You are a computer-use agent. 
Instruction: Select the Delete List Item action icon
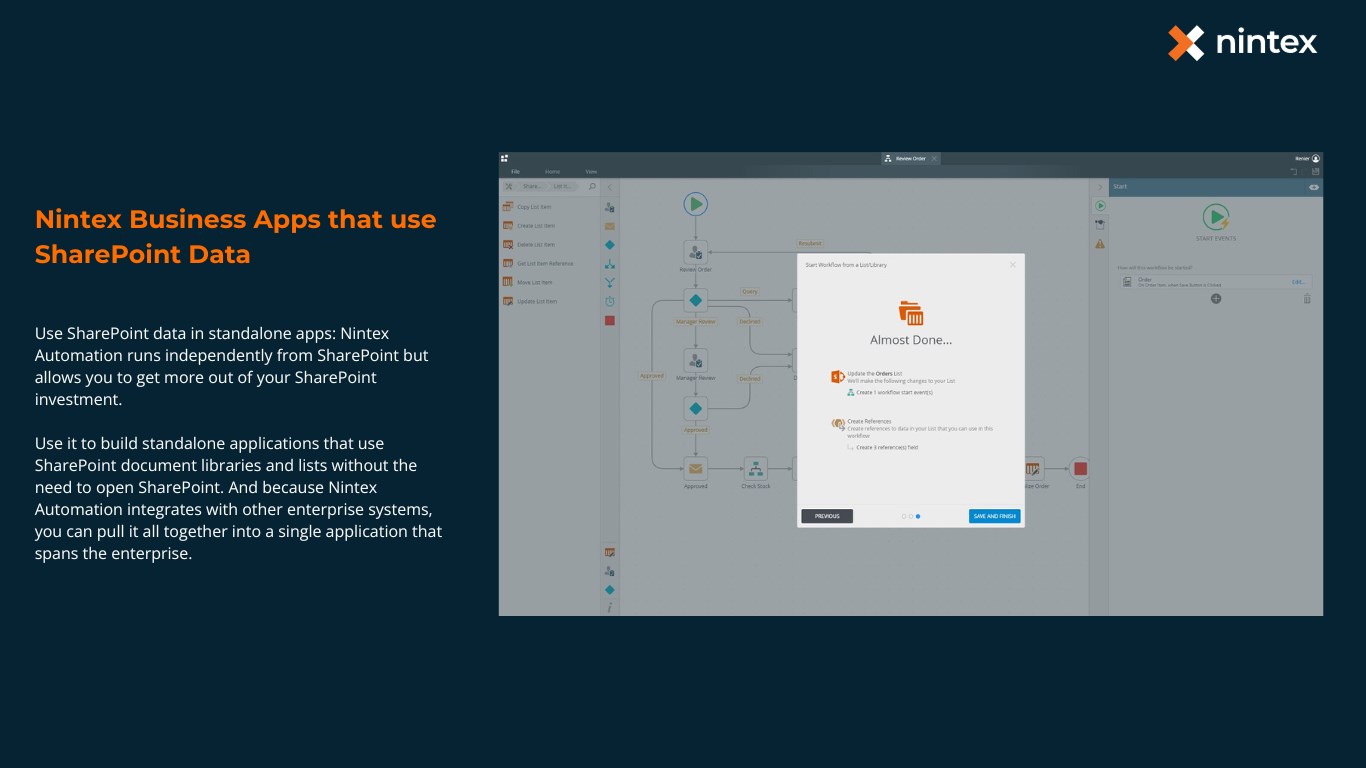507,244
